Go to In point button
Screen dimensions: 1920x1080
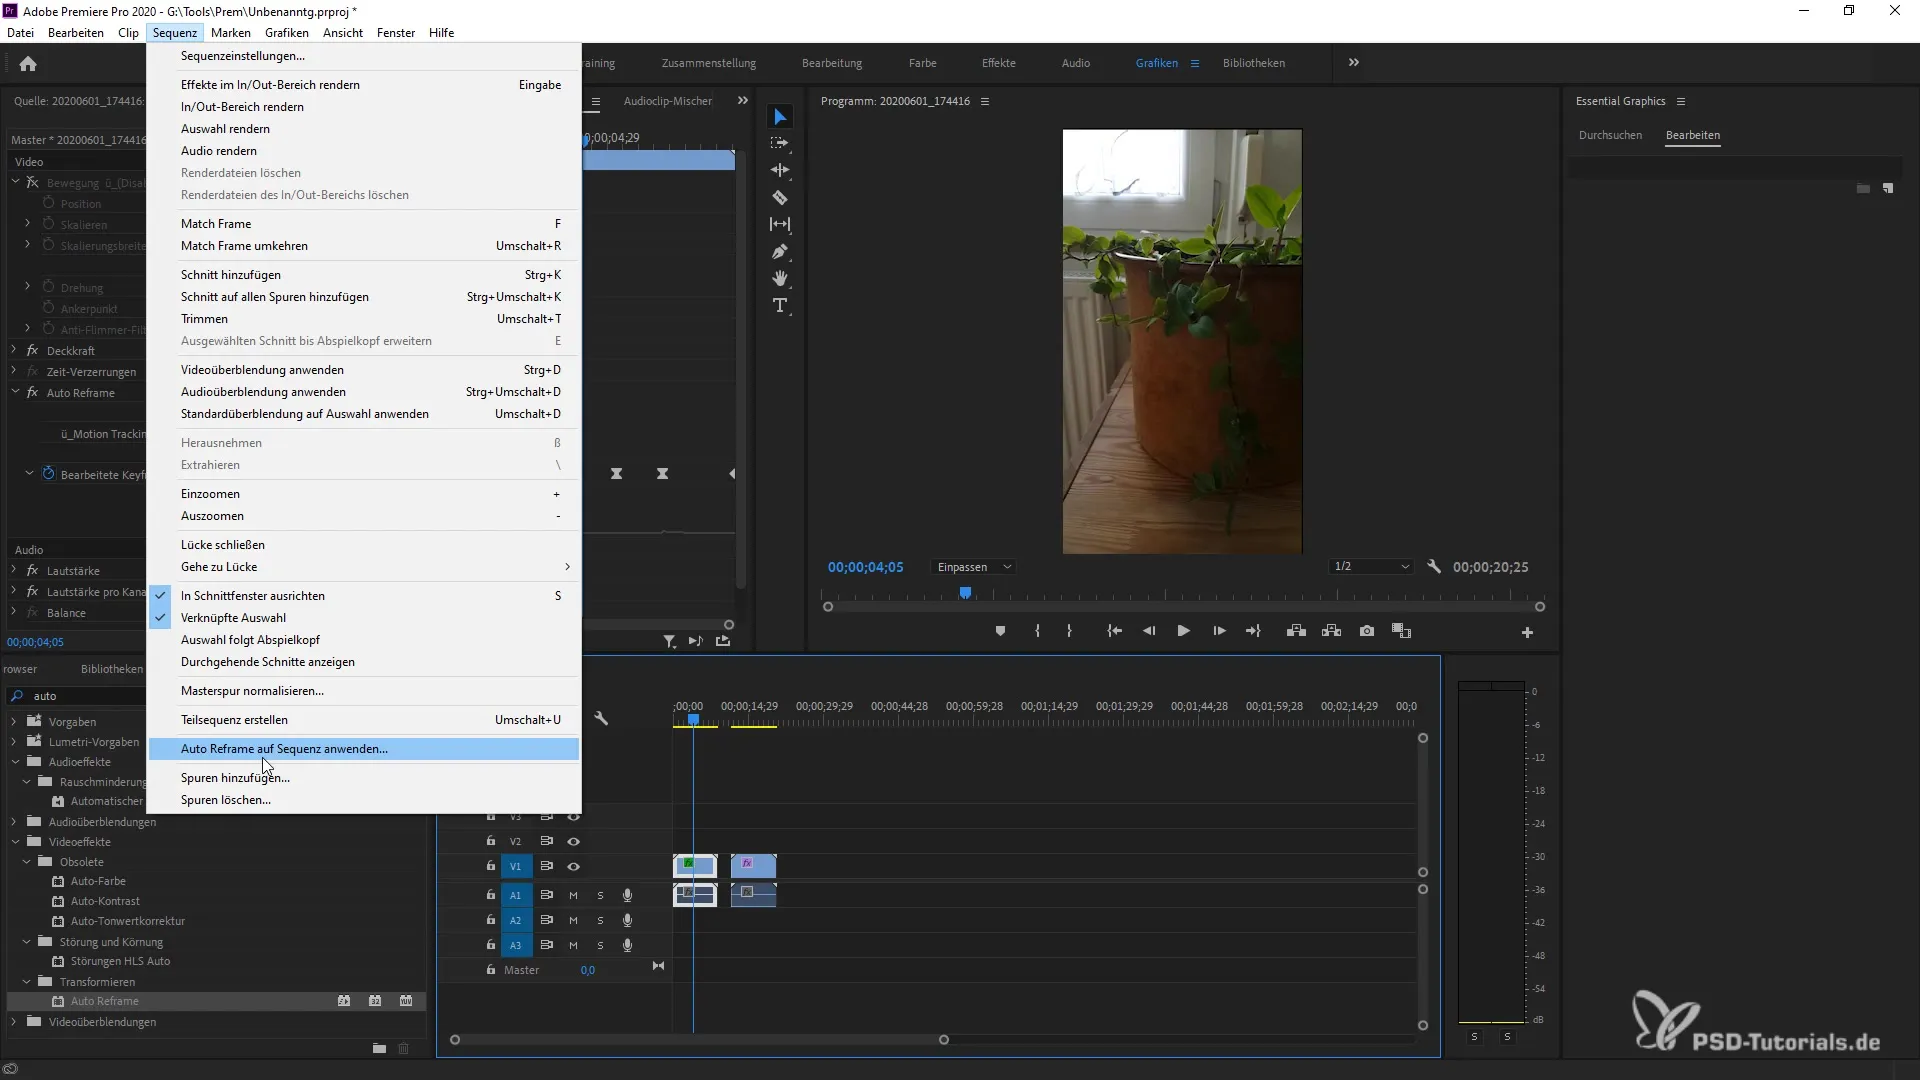[1114, 631]
